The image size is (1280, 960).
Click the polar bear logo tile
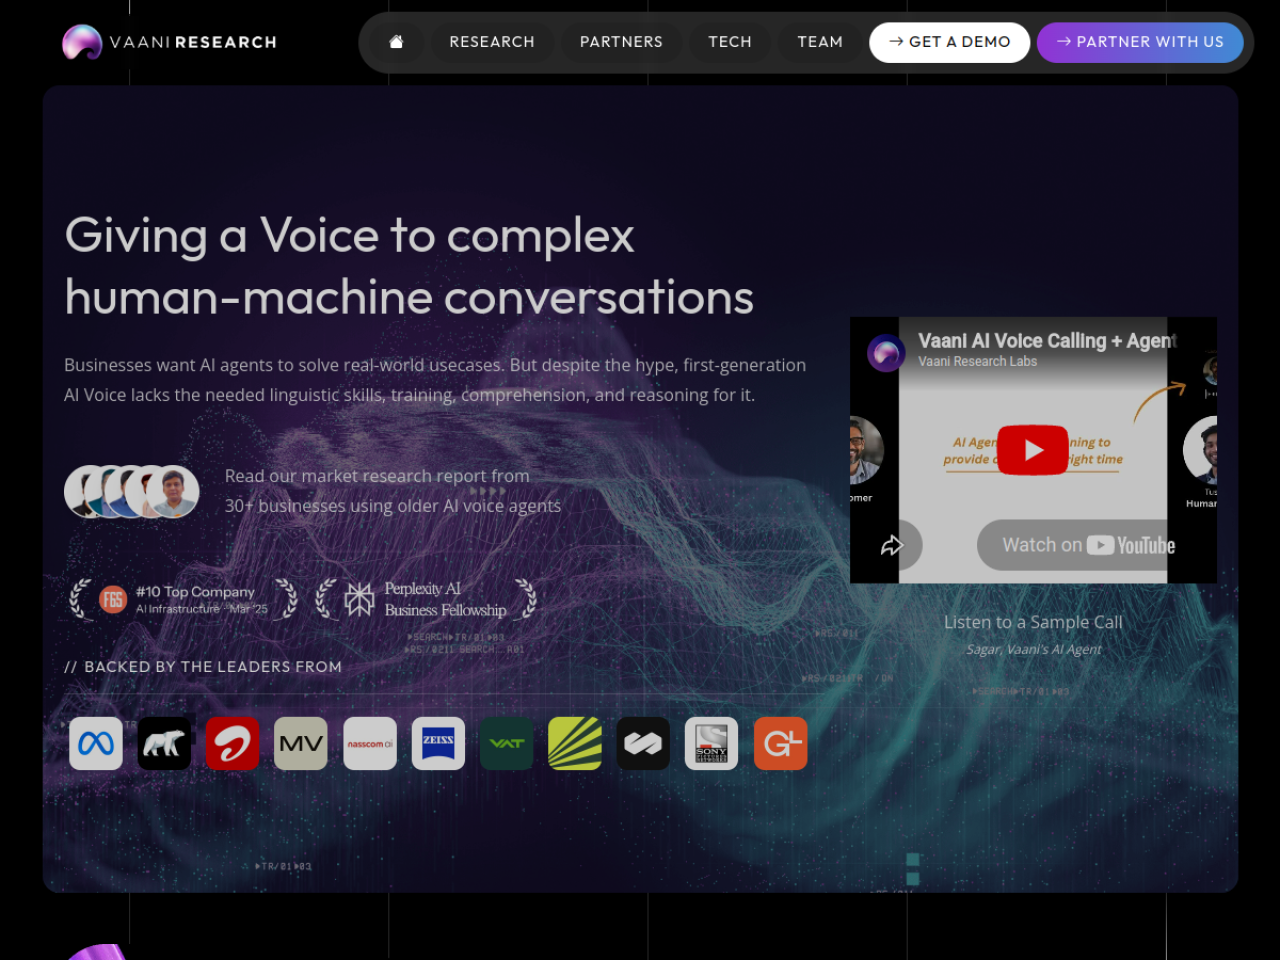164,743
